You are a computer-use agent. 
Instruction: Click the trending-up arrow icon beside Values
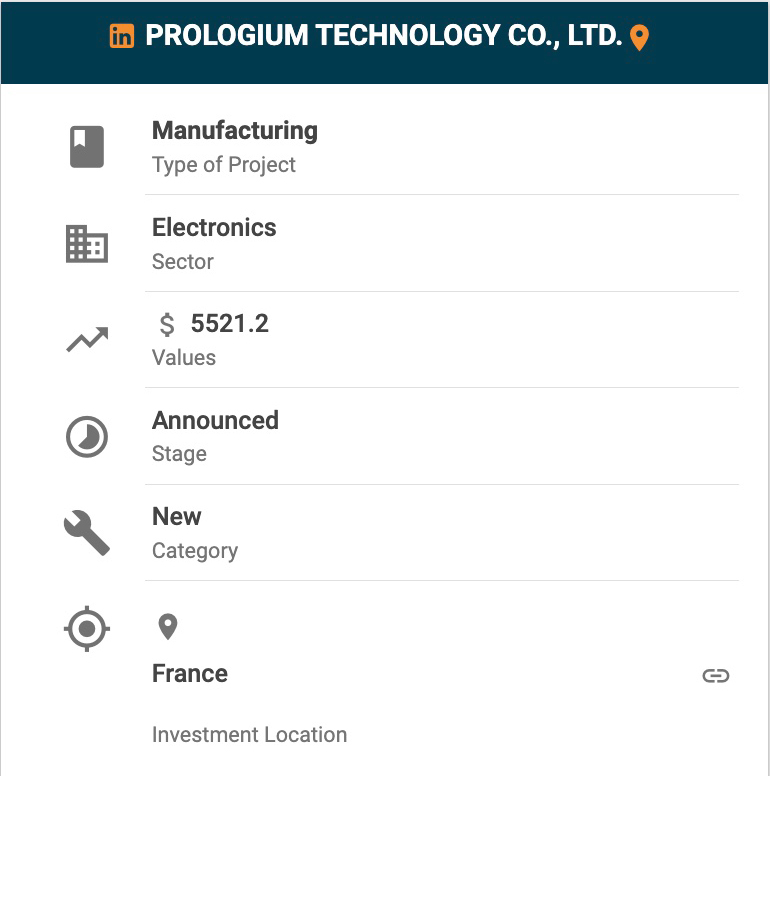point(87,340)
